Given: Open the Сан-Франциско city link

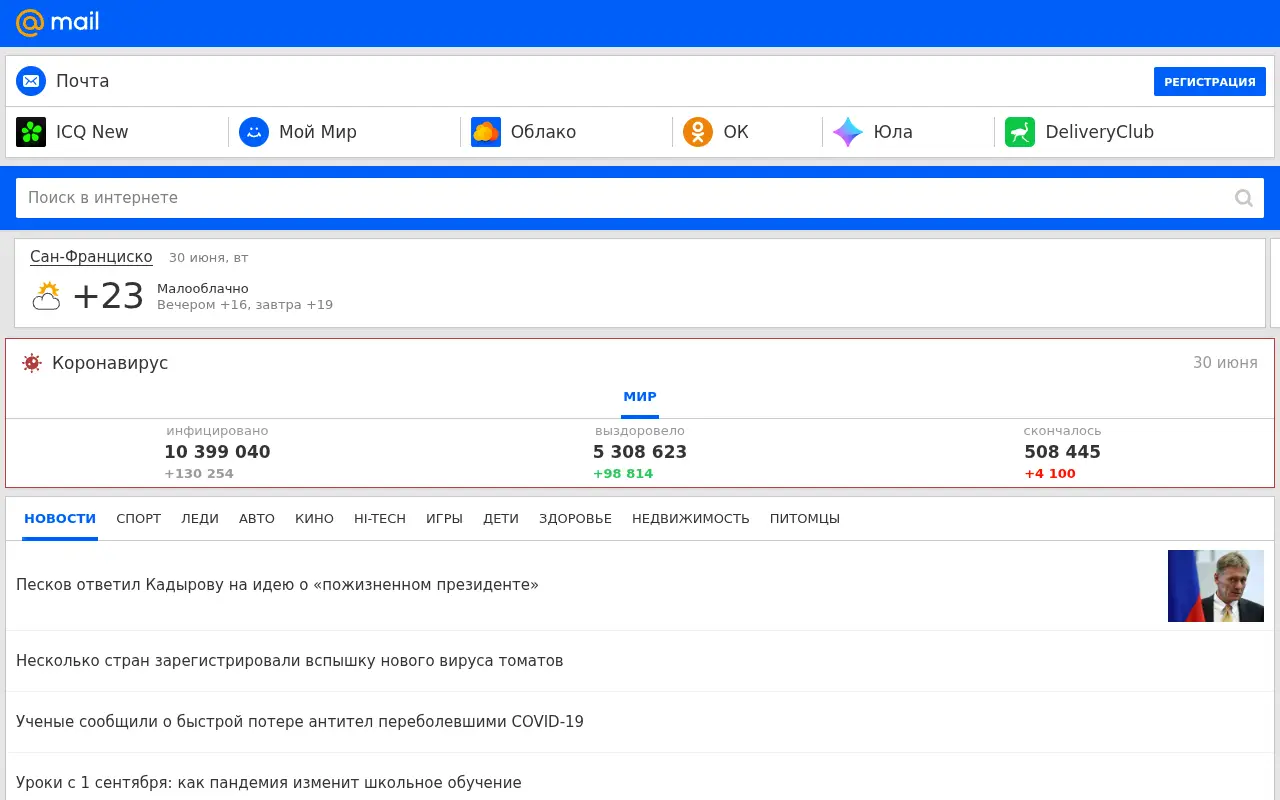Looking at the screenshot, I should click(91, 257).
